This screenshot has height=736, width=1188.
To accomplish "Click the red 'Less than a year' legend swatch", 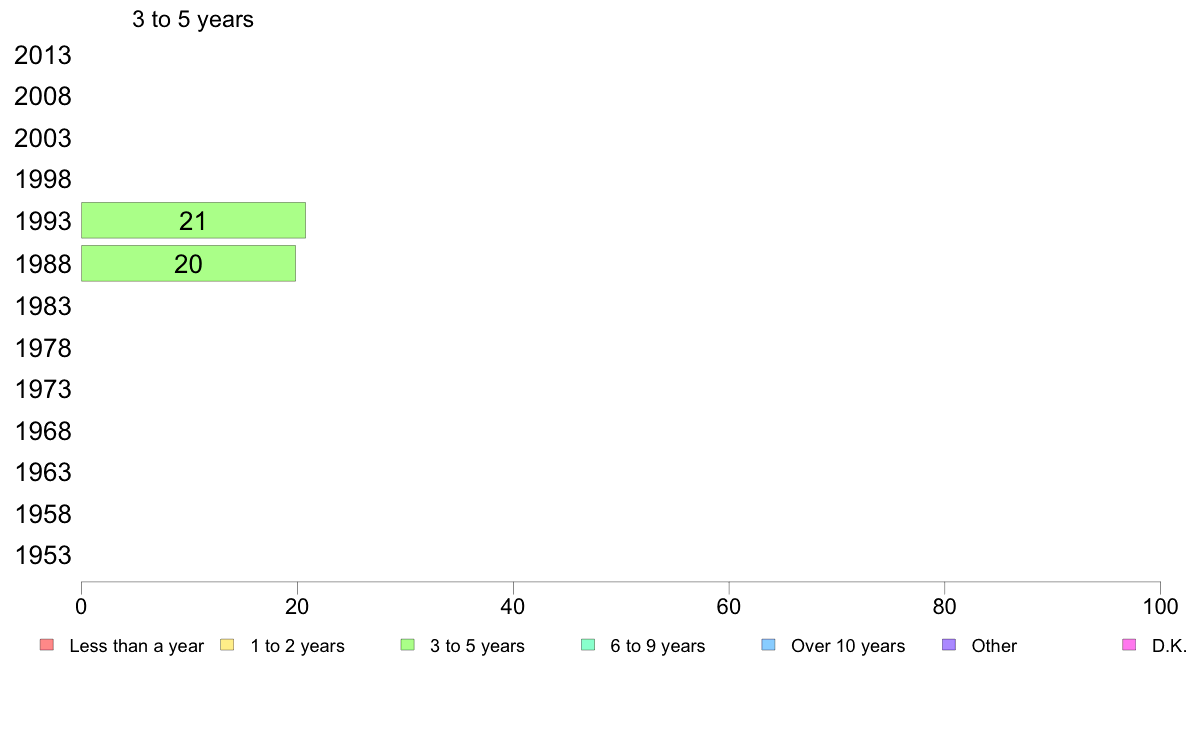I will click(47, 645).
